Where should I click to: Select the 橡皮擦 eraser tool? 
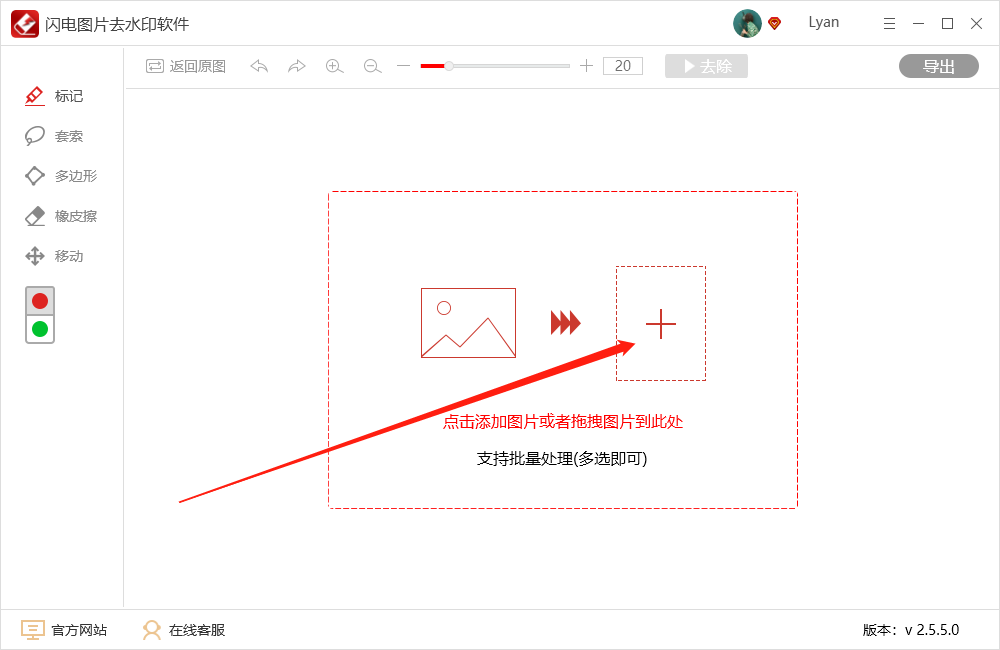point(61,216)
